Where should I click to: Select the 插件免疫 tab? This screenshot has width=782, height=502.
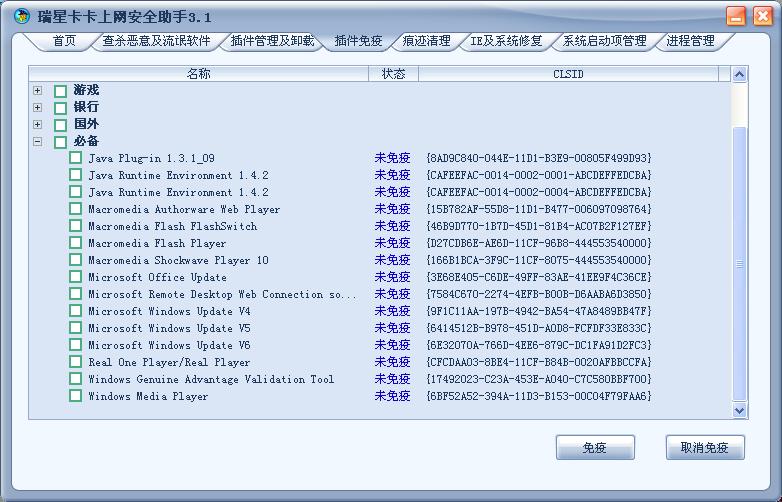tap(358, 40)
